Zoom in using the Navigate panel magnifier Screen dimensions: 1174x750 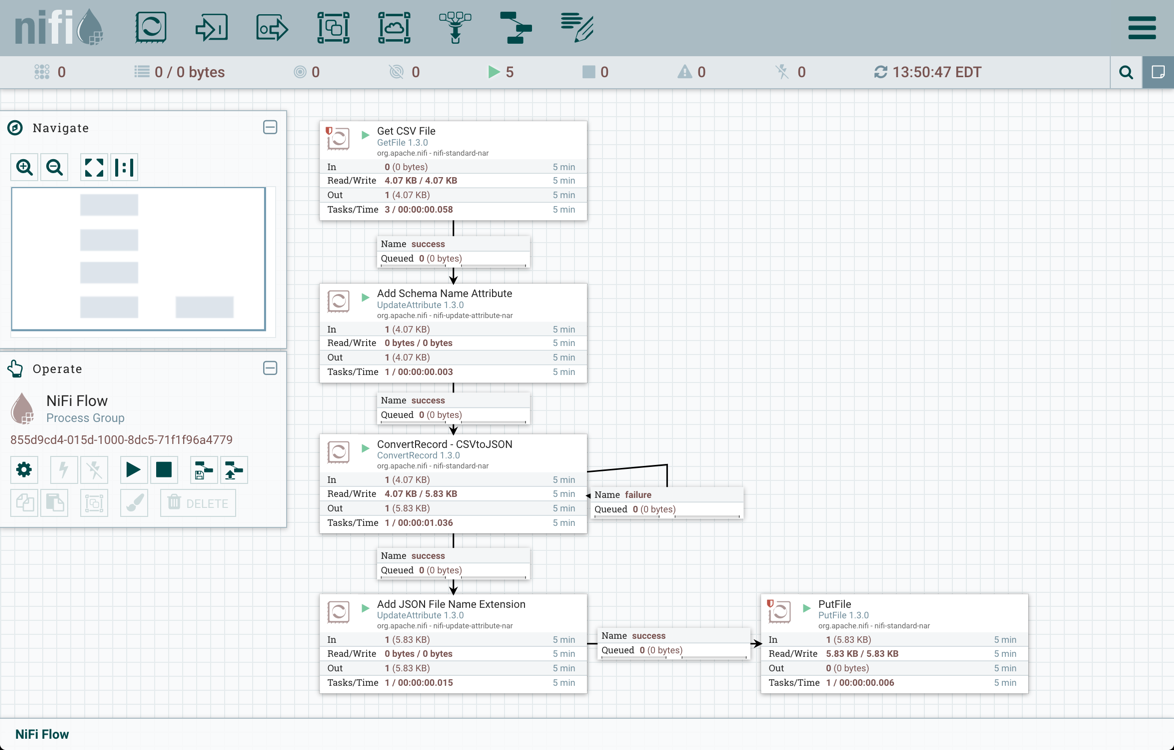[x=24, y=167]
